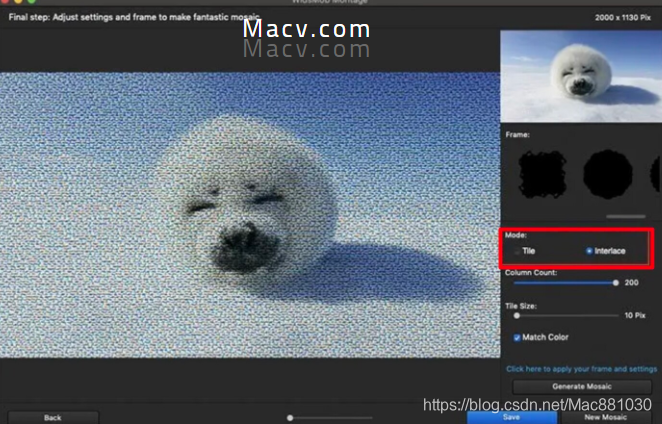Click the seal mosaic preview image
Image resolution: width=662 pixels, height=424 pixels.
tap(250, 215)
